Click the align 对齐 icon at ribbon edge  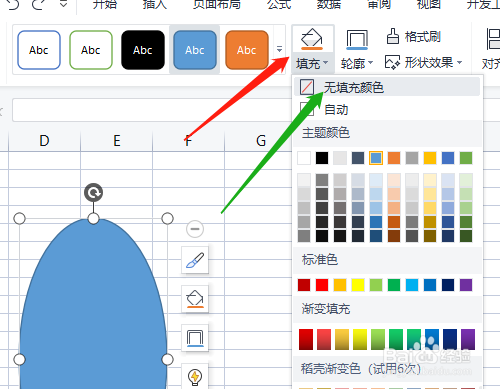click(x=493, y=39)
